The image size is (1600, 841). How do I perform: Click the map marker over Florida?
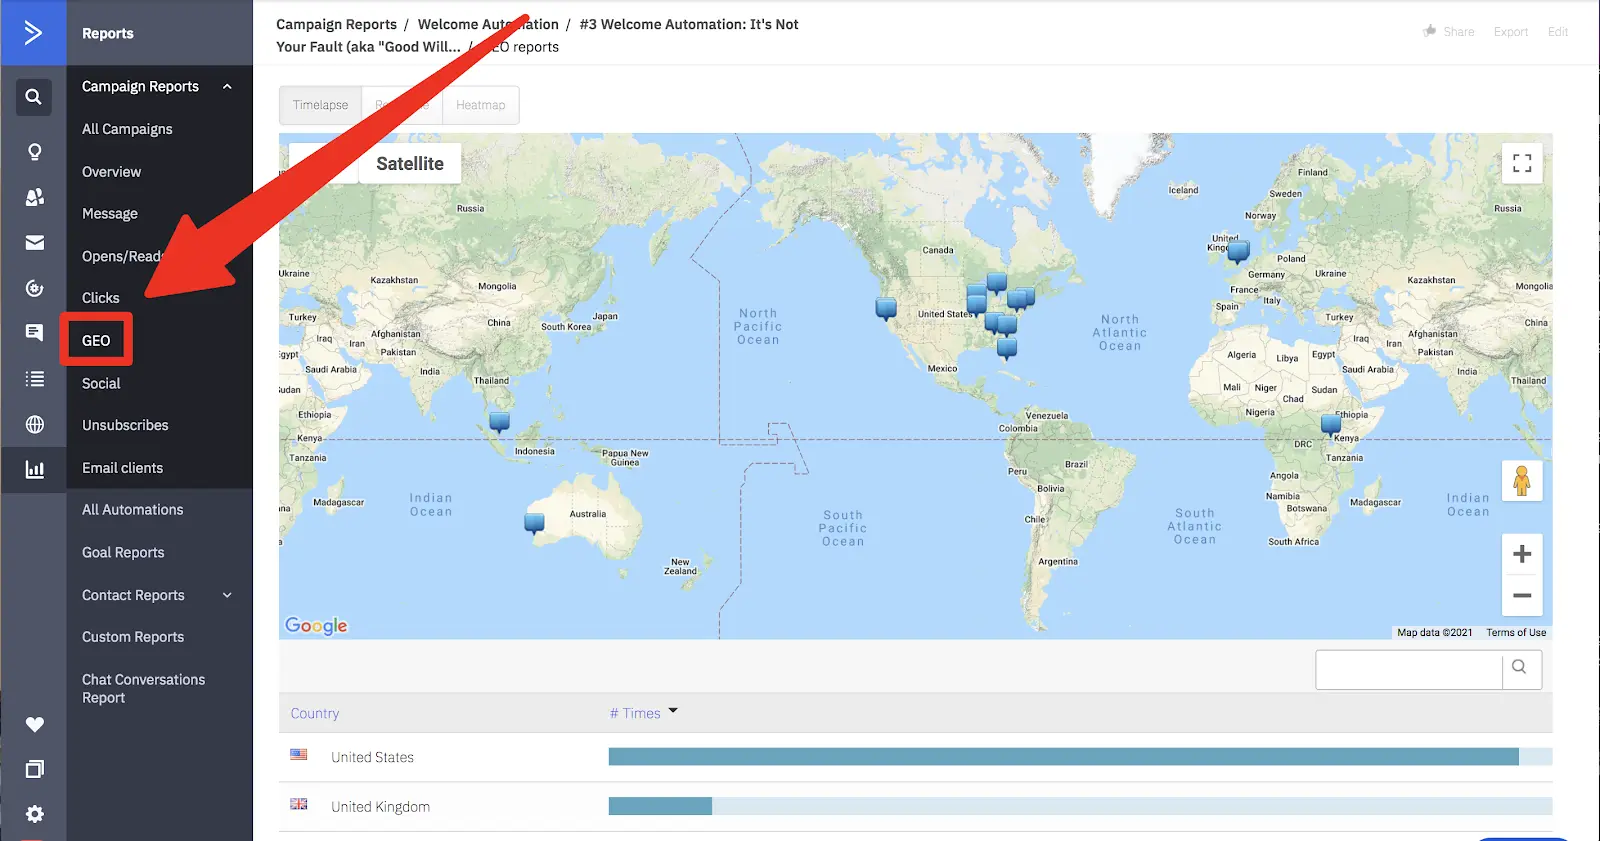point(1007,347)
